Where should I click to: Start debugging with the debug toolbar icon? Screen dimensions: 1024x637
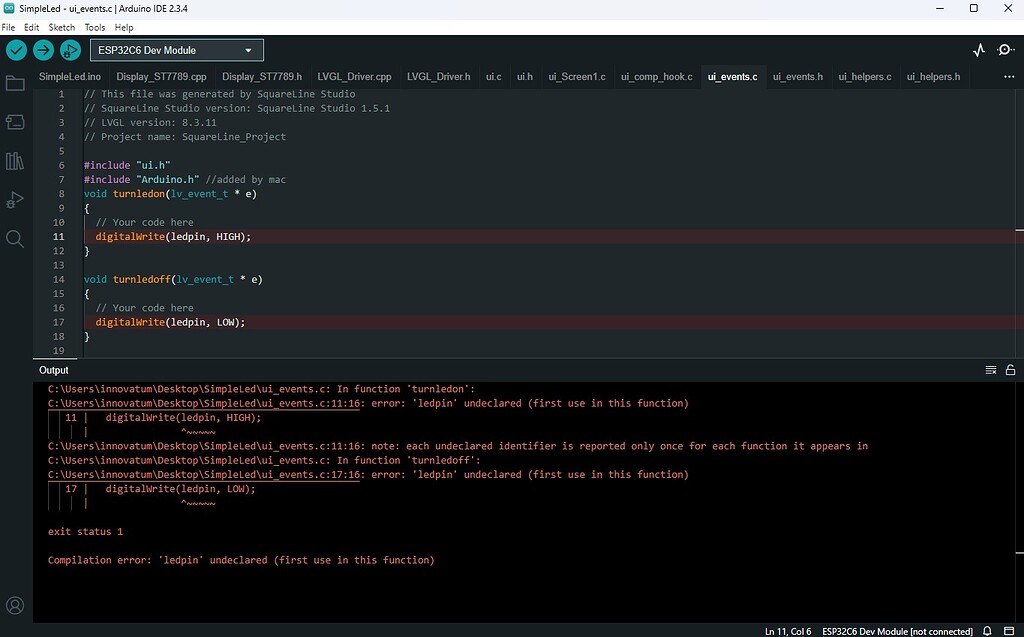(70, 49)
